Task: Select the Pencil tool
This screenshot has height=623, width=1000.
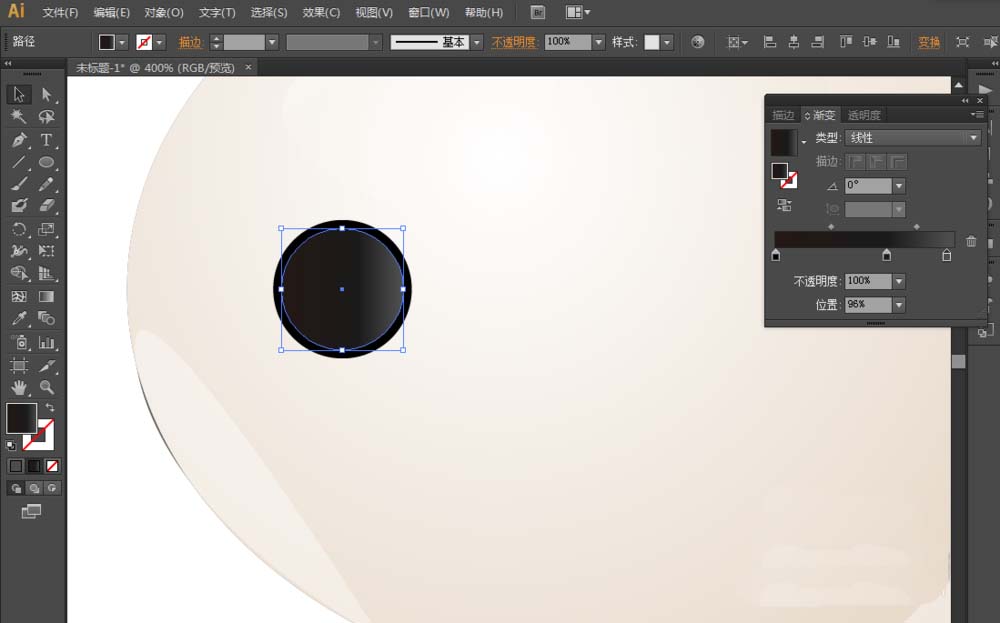Action: [x=47, y=184]
